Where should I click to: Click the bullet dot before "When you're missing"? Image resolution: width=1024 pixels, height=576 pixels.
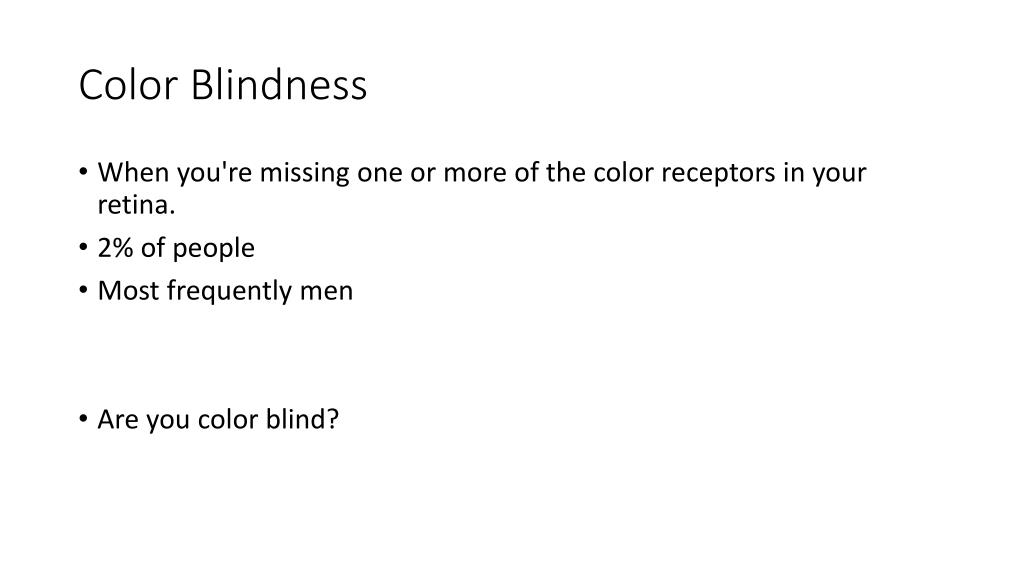(83, 172)
